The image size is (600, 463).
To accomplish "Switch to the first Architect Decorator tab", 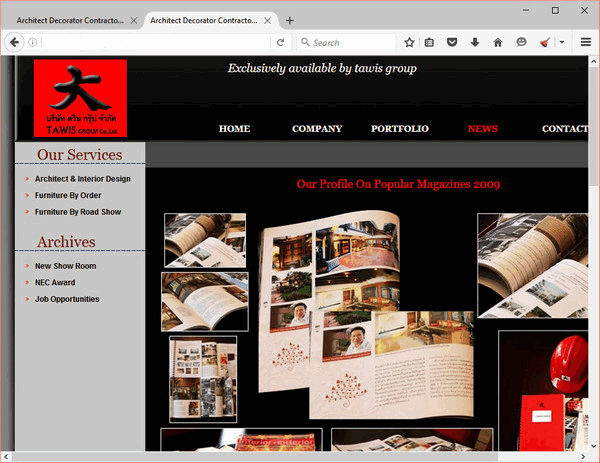I will (x=70, y=20).
